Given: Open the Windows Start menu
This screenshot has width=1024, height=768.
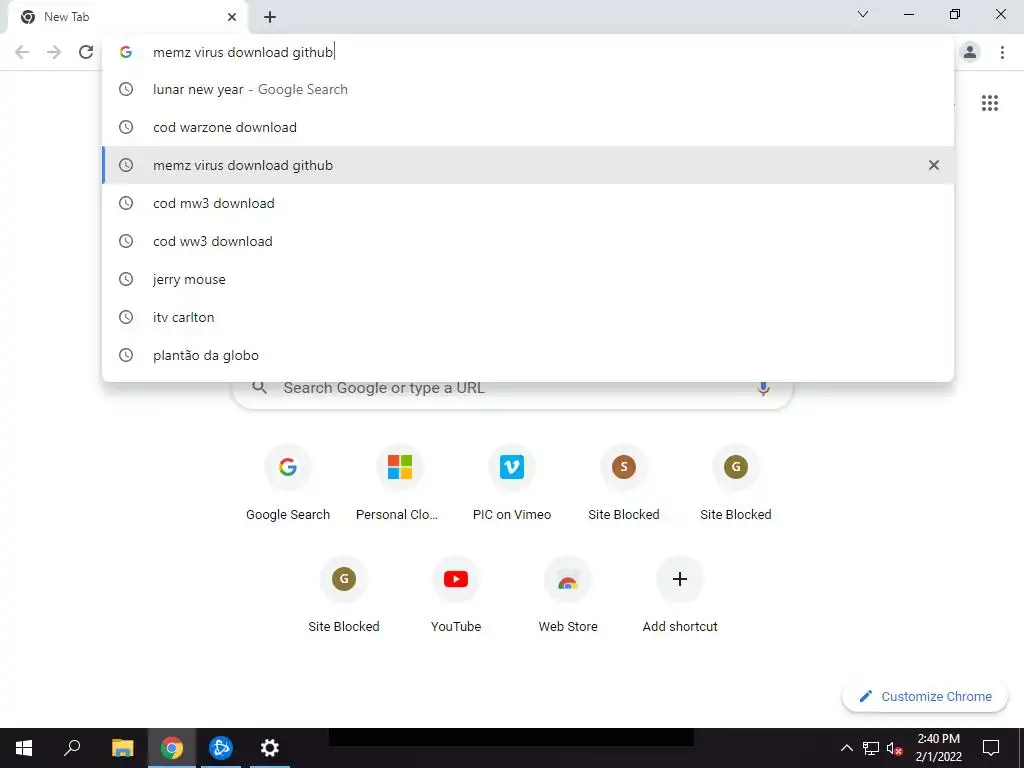Looking at the screenshot, I should click(x=24, y=748).
